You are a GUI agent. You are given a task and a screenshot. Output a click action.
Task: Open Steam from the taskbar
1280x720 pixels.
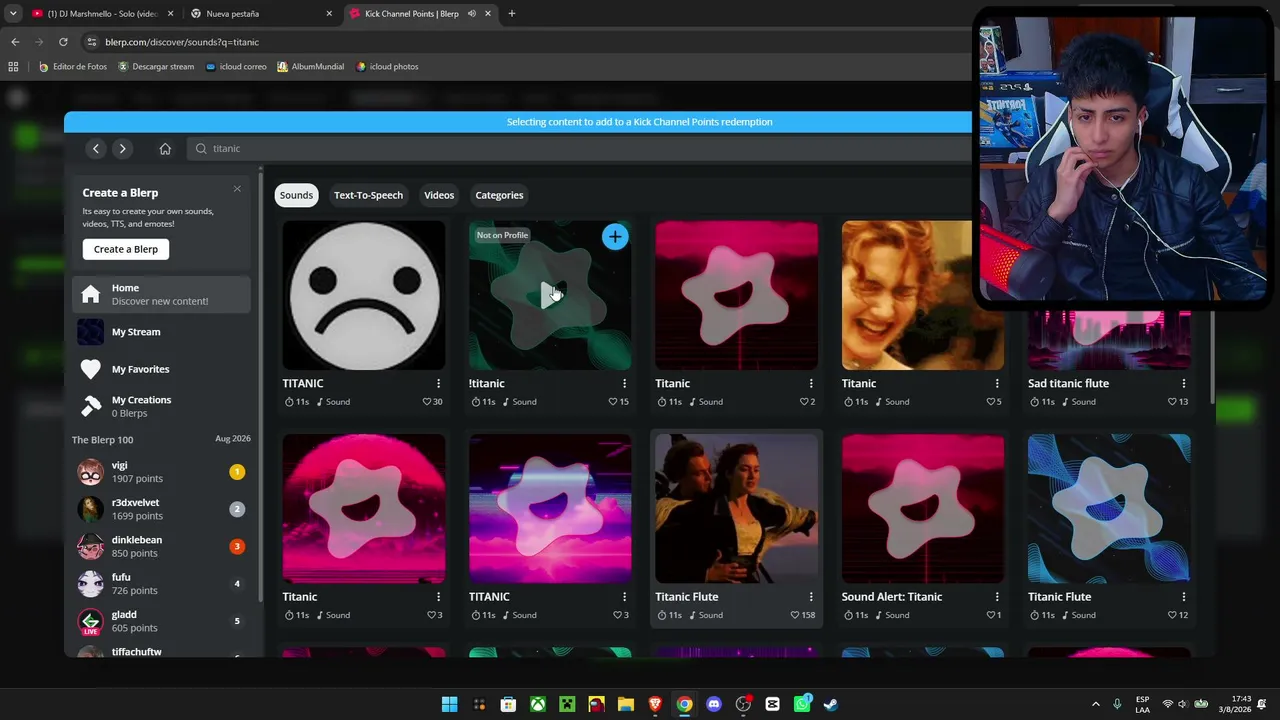point(830,704)
